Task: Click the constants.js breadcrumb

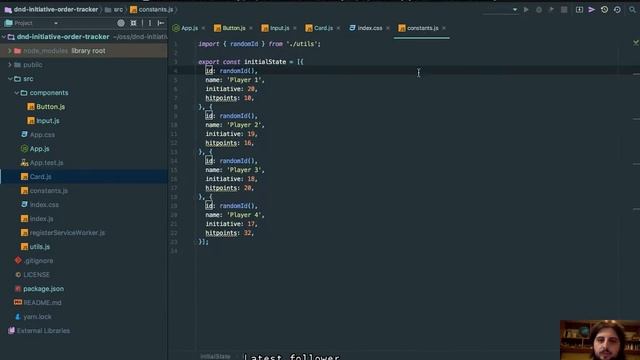Action: 152,9
